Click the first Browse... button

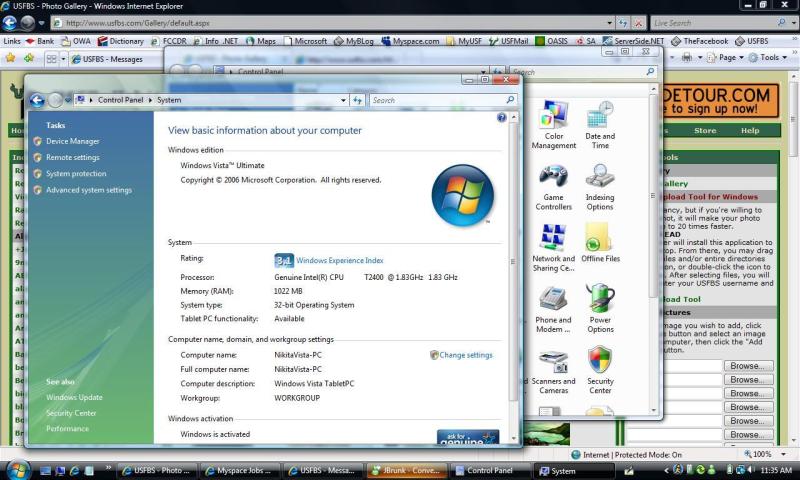click(x=748, y=366)
